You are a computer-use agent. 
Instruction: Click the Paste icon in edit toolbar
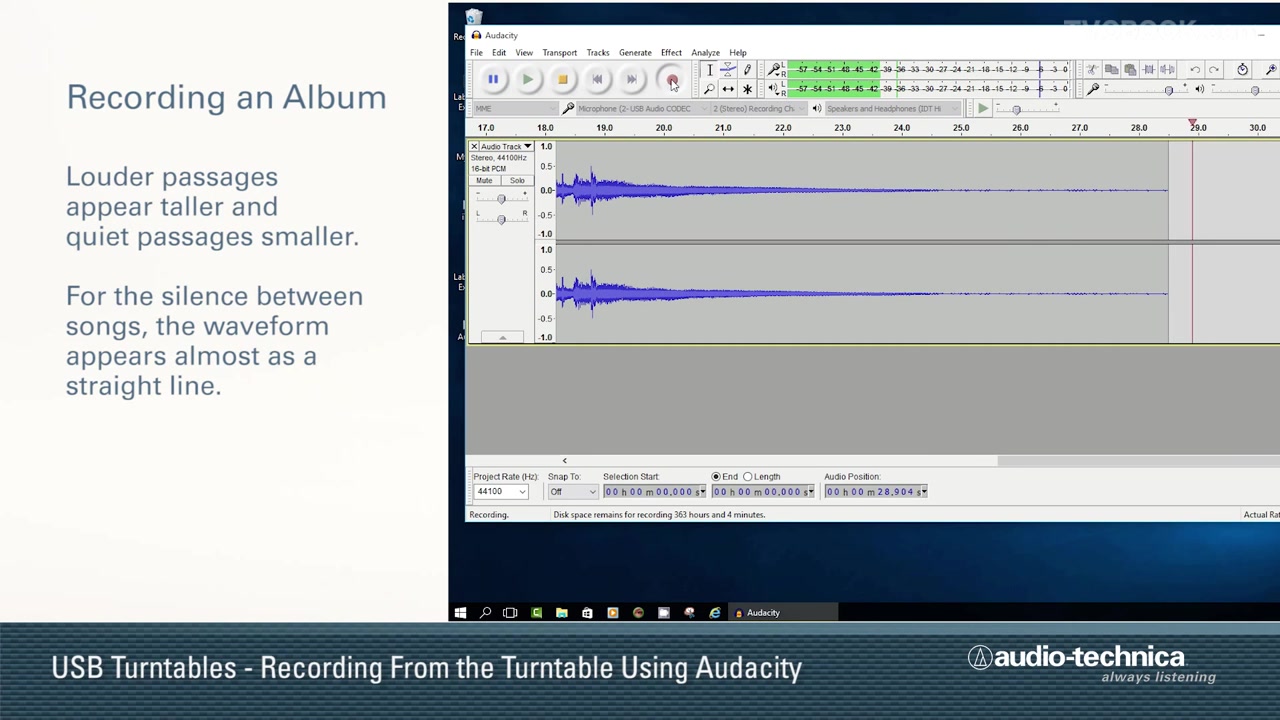[x=1130, y=70]
